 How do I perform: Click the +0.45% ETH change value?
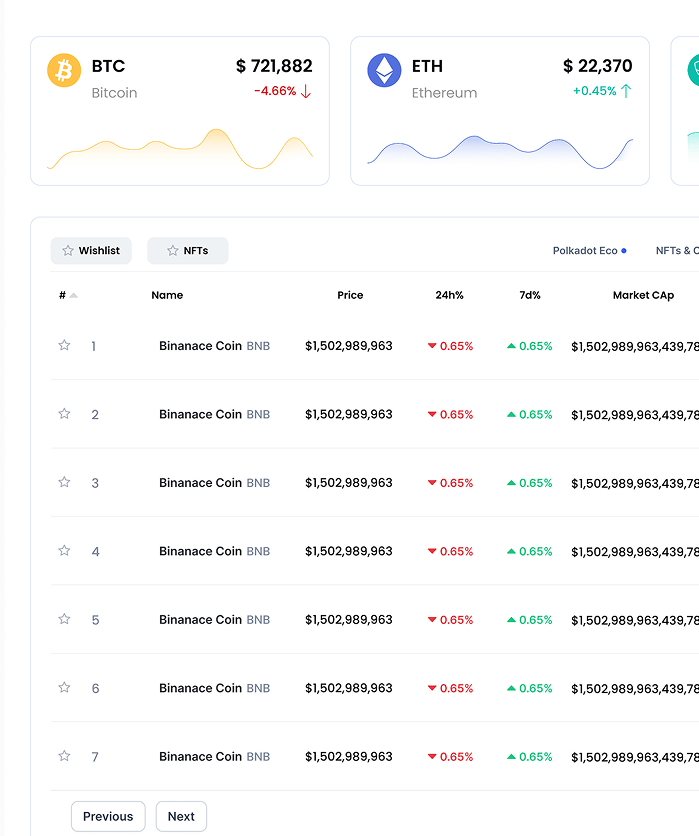point(594,91)
